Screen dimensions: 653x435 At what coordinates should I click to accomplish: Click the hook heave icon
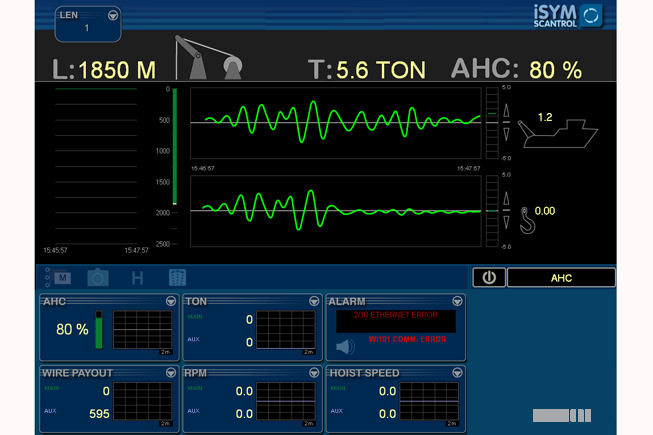[x=527, y=220]
